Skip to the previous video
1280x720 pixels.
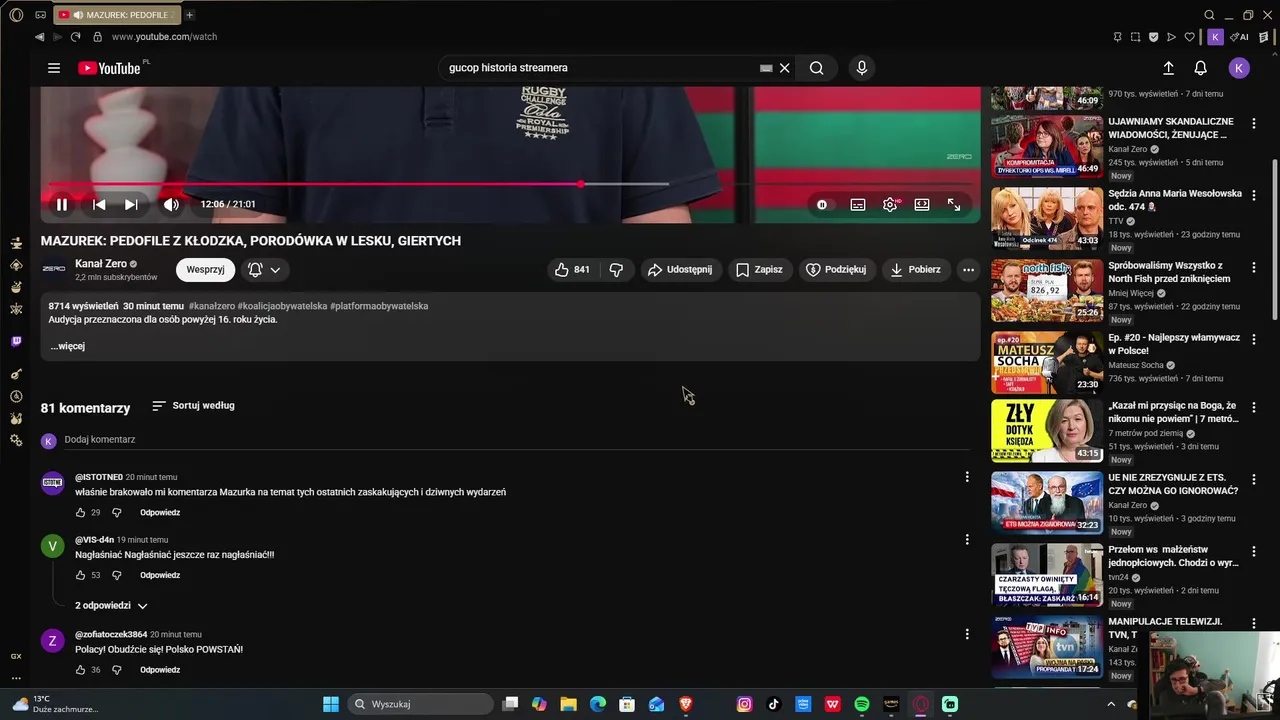(99, 204)
